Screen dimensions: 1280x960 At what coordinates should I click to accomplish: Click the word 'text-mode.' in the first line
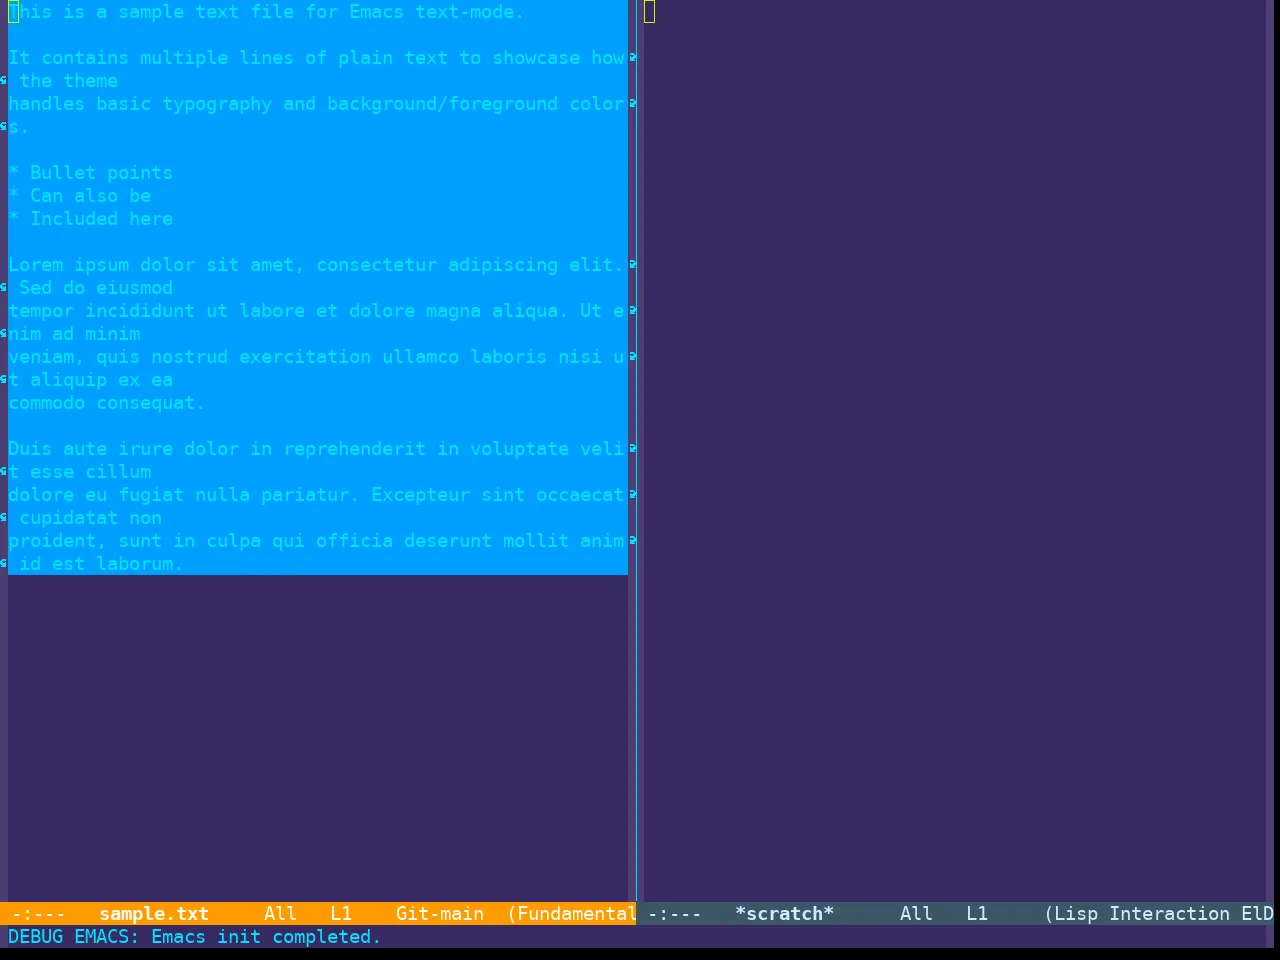[x=470, y=12]
